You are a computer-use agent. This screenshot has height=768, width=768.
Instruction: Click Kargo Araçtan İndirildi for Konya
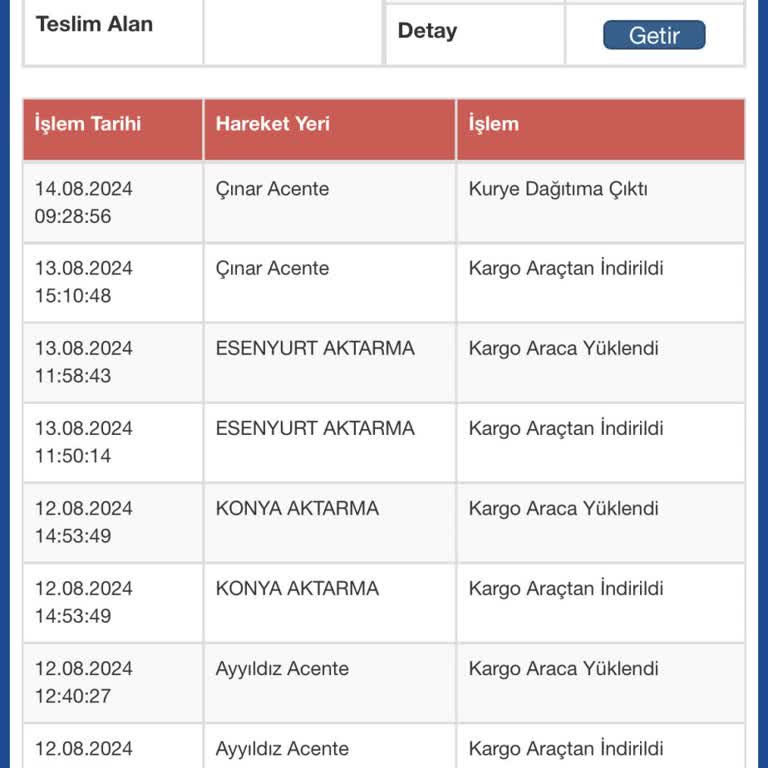[x=566, y=589]
